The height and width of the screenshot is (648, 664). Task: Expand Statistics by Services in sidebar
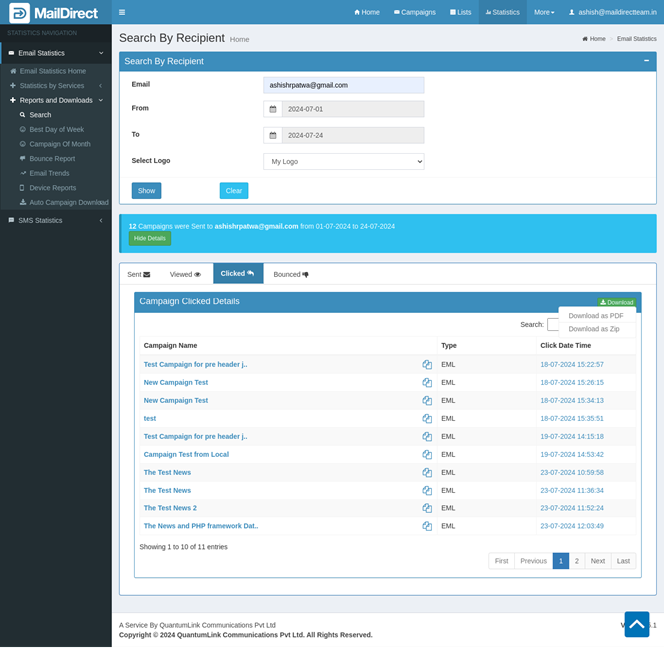point(53,86)
